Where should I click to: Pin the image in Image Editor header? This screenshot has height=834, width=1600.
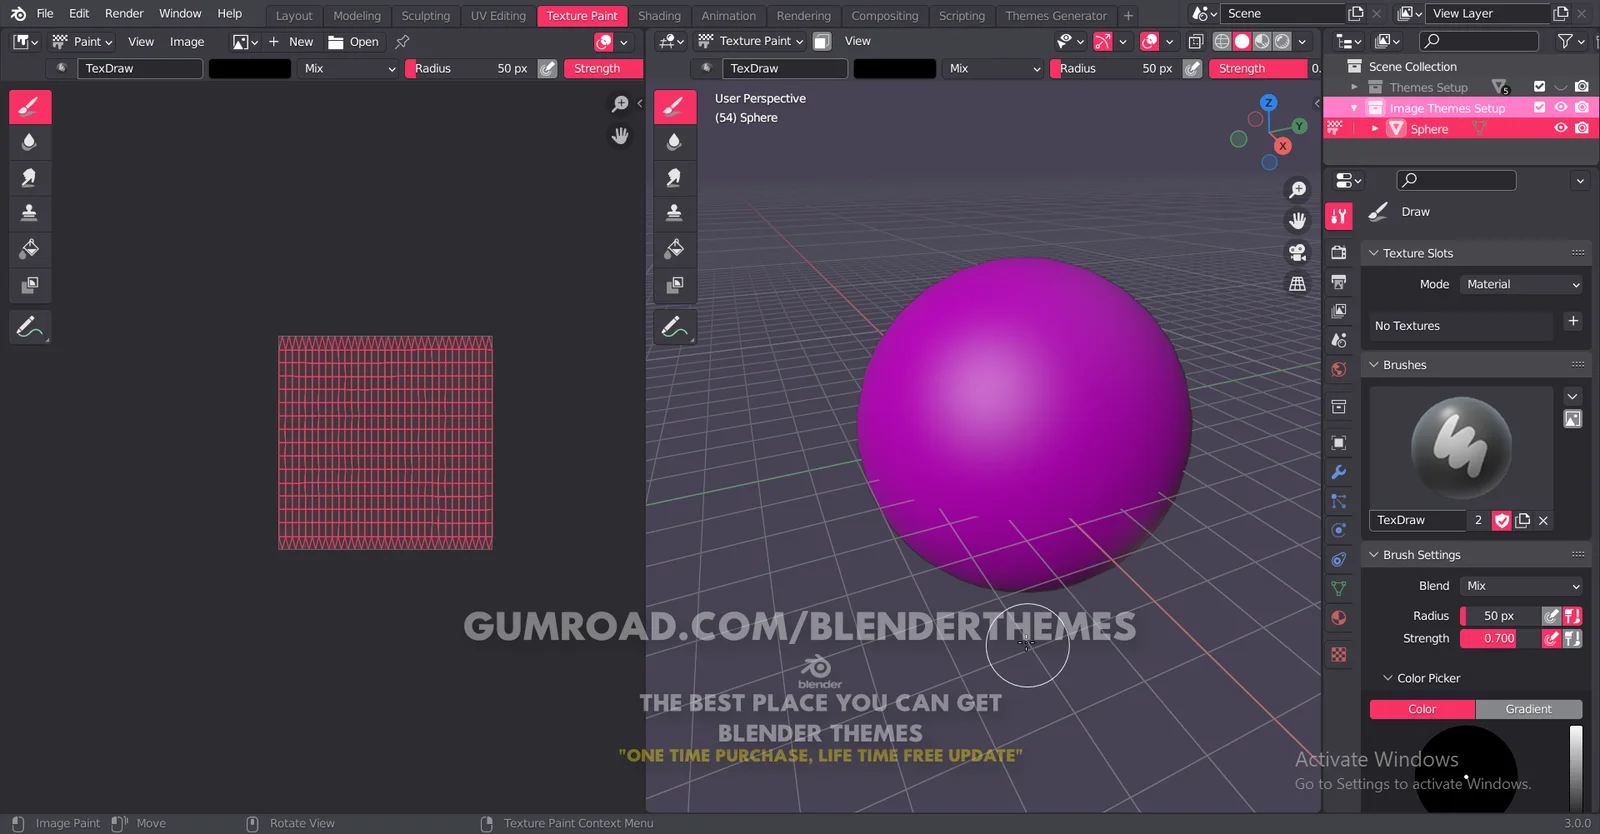[402, 42]
